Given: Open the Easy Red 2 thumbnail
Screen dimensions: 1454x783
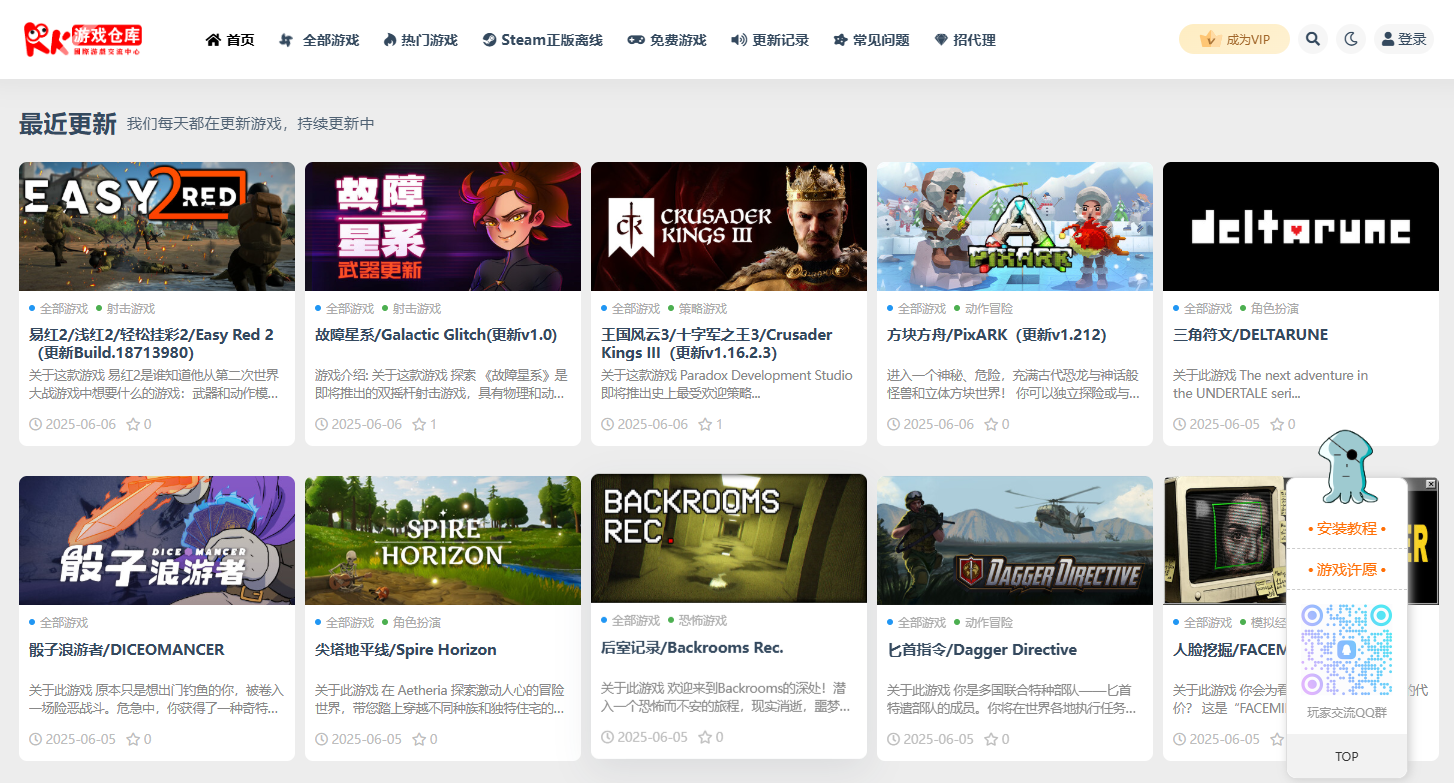Looking at the screenshot, I should pyautogui.click(x=157, y=226).
